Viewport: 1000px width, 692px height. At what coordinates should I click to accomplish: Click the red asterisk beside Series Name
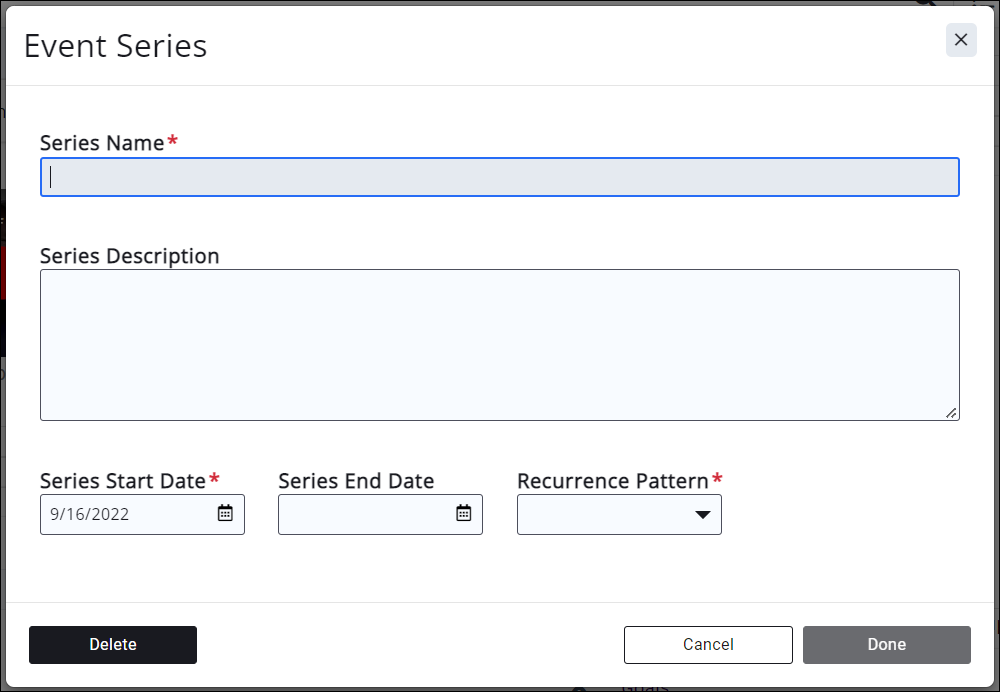point(173,142)
